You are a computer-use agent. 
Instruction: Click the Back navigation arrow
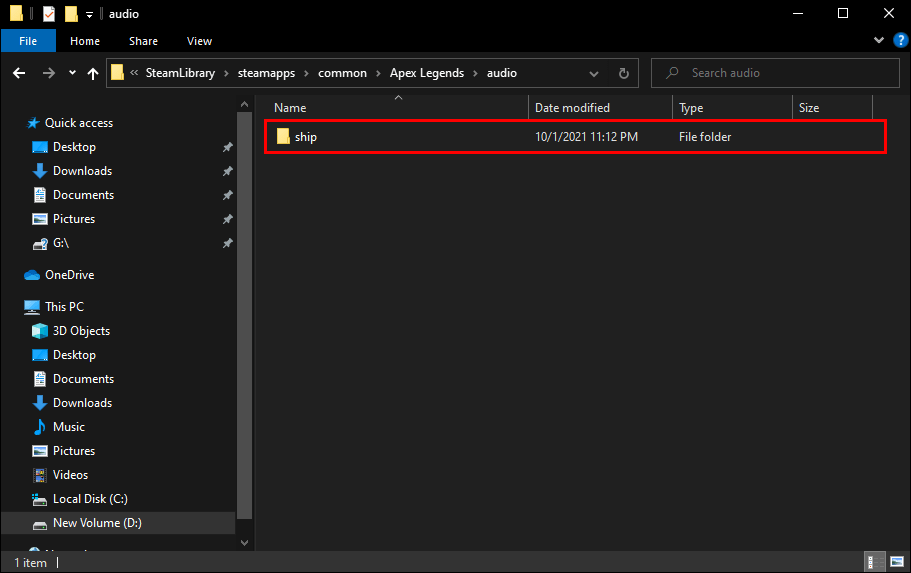[19, 73]
